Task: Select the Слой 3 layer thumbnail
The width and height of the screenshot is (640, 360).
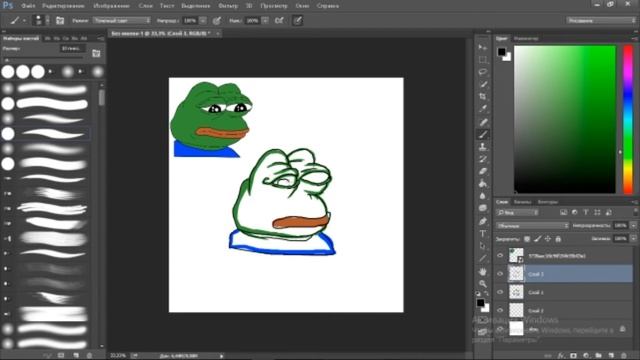Action: coord(516,273)
